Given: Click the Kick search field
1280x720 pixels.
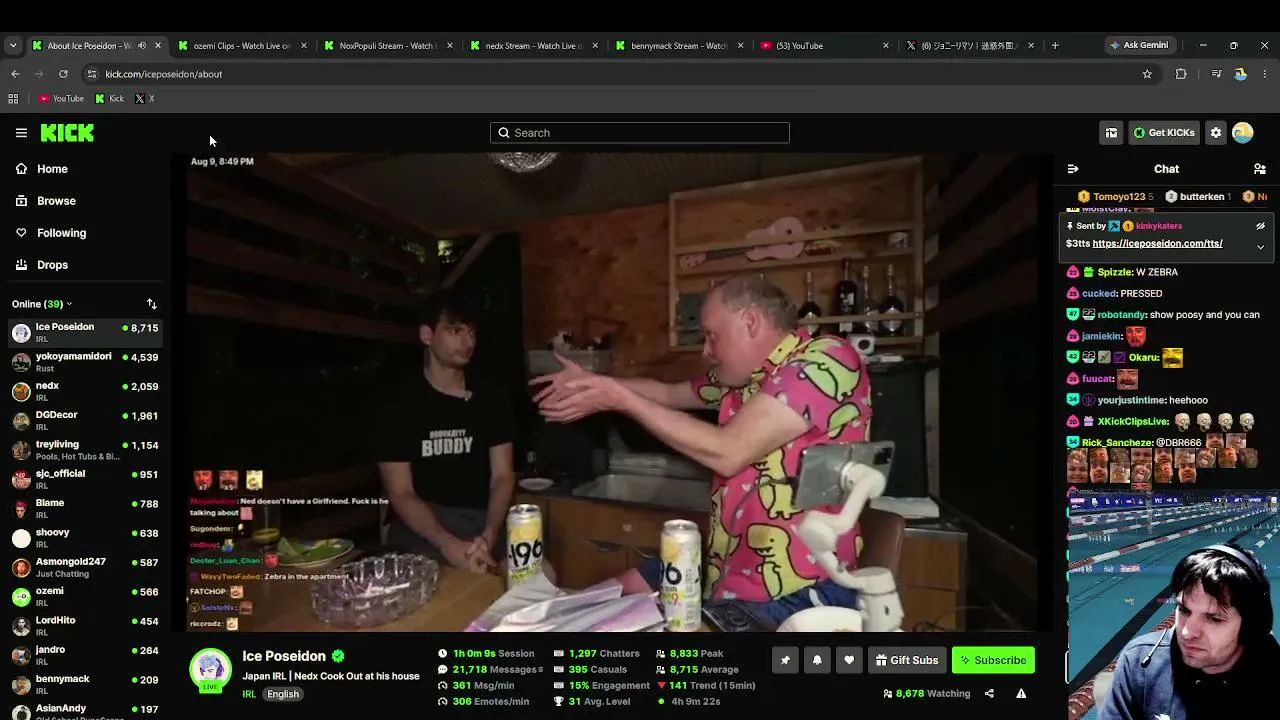Looking at the screenshot, I should [640, 132].
